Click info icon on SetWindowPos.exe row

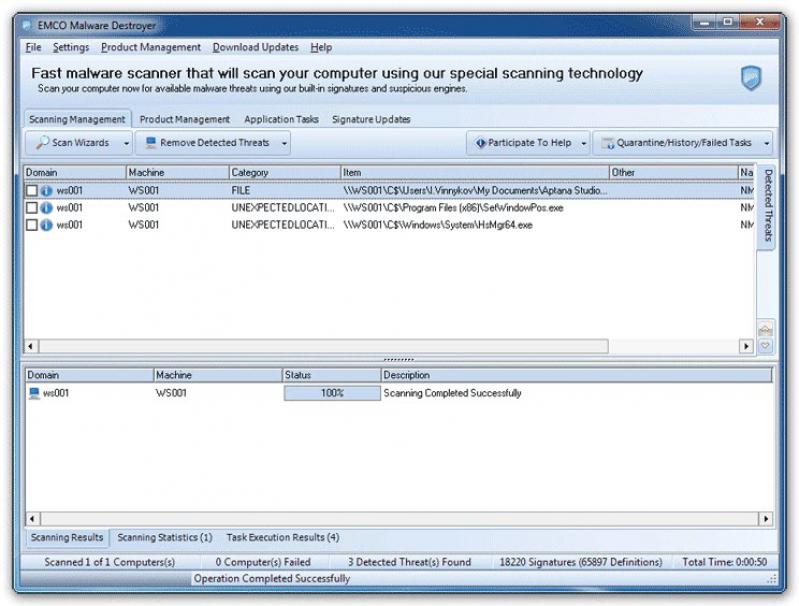[46, 208]
